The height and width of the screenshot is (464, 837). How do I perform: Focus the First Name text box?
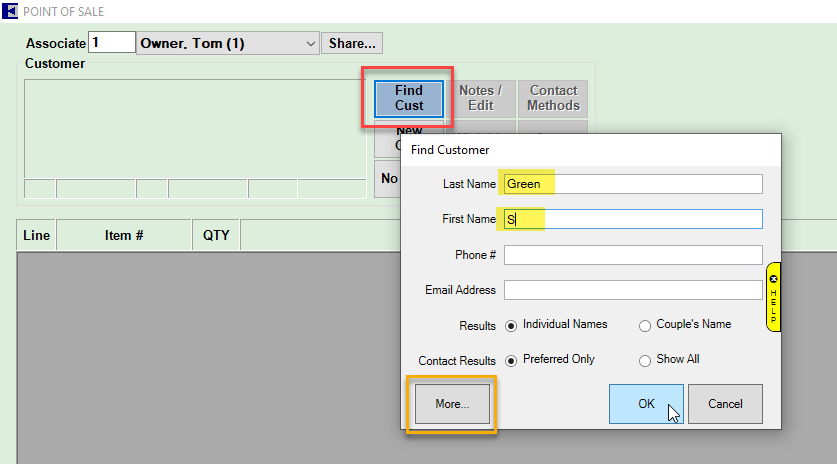click(632, 219)
